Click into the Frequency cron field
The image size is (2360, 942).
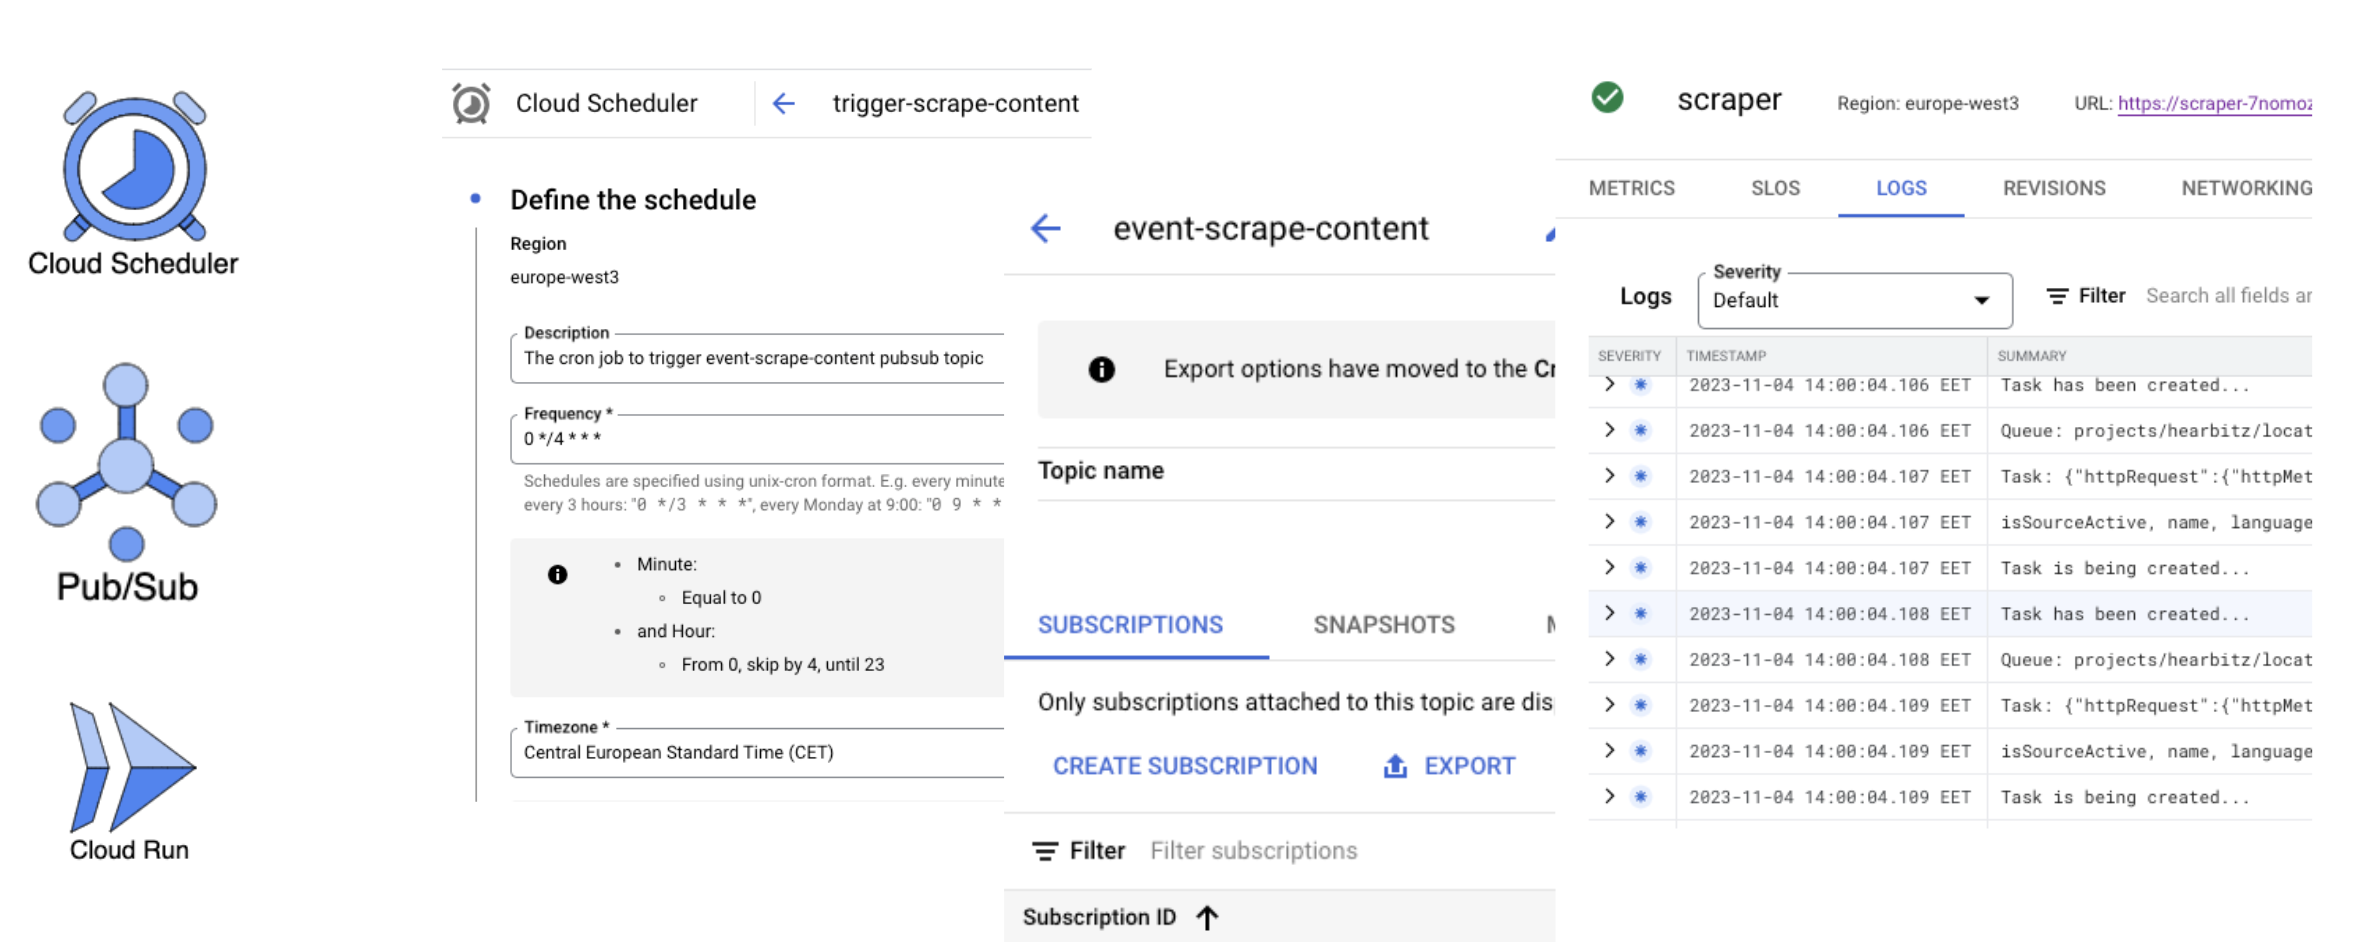click(x=757, y=439)
